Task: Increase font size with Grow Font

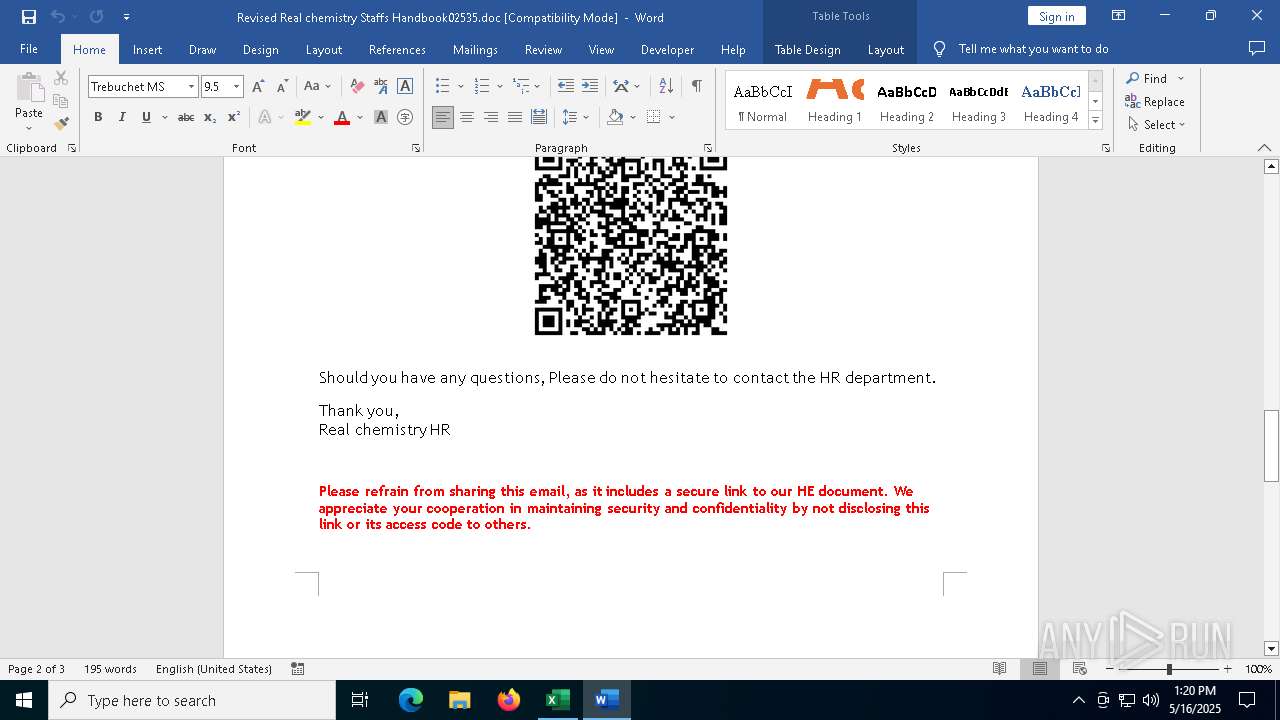Action: pyautogui.click(x=258, y=87)
